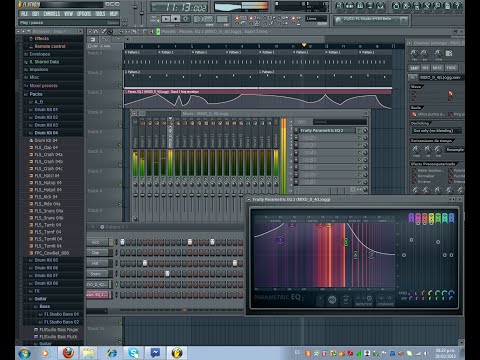Click the FL Studio fruit icon in the taskbar
Screen dimensions: 480x360
click(177, 353)
